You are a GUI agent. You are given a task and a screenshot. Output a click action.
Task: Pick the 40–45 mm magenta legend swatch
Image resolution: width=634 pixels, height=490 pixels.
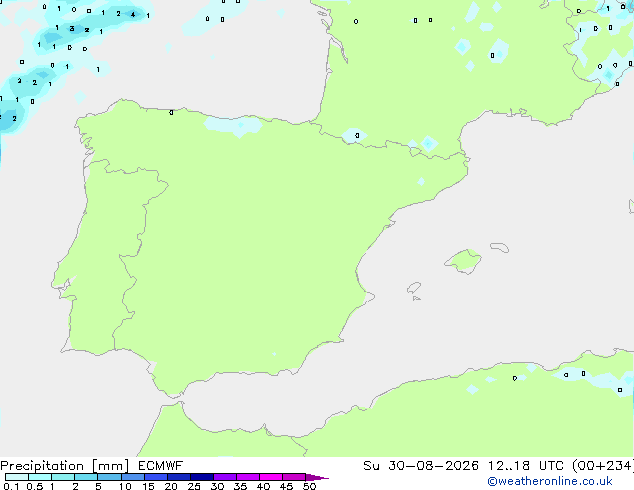tap(271, 477)
